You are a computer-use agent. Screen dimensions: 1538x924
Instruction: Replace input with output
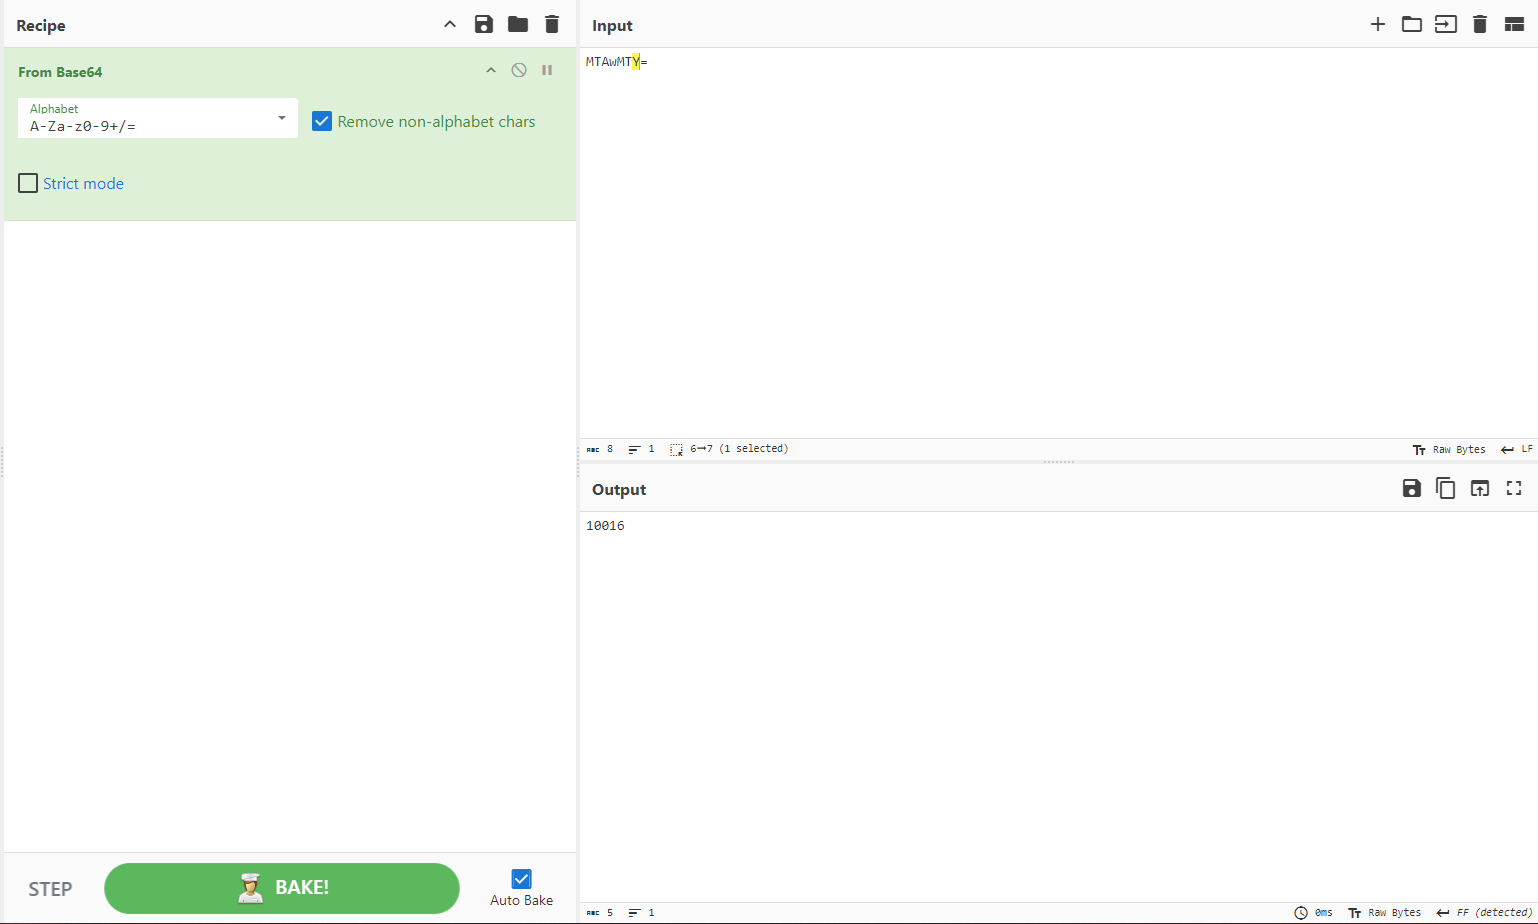click(1480, 489)
